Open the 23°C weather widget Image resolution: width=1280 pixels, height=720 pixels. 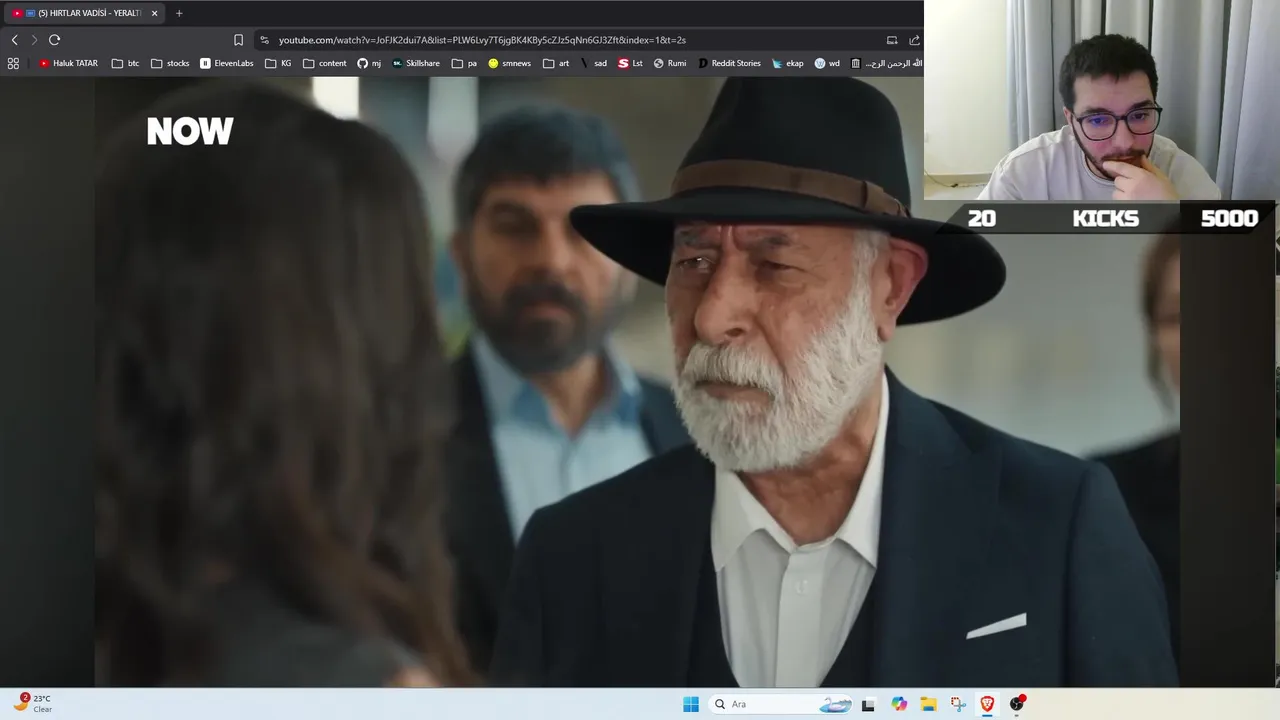click(x=32, y=704)
